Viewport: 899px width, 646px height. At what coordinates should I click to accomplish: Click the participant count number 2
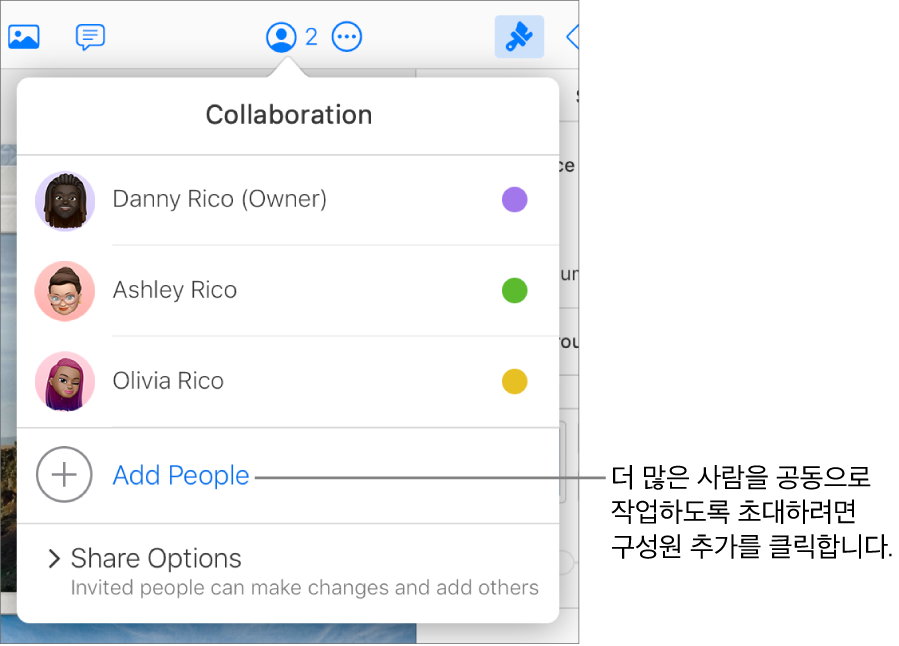coord(311,37)
